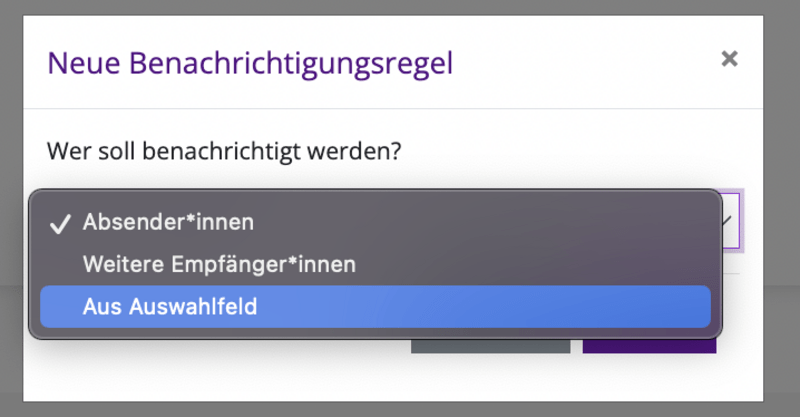
Task: Click the Neue Benachrichtigungsregel title text
Action: tap(250, 65)
